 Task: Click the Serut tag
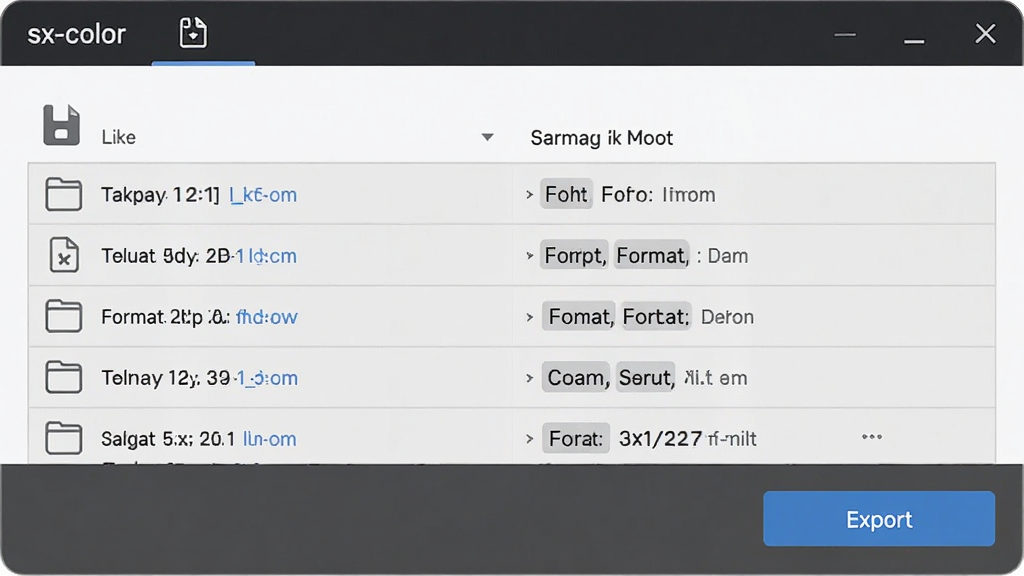pos(646,377)
